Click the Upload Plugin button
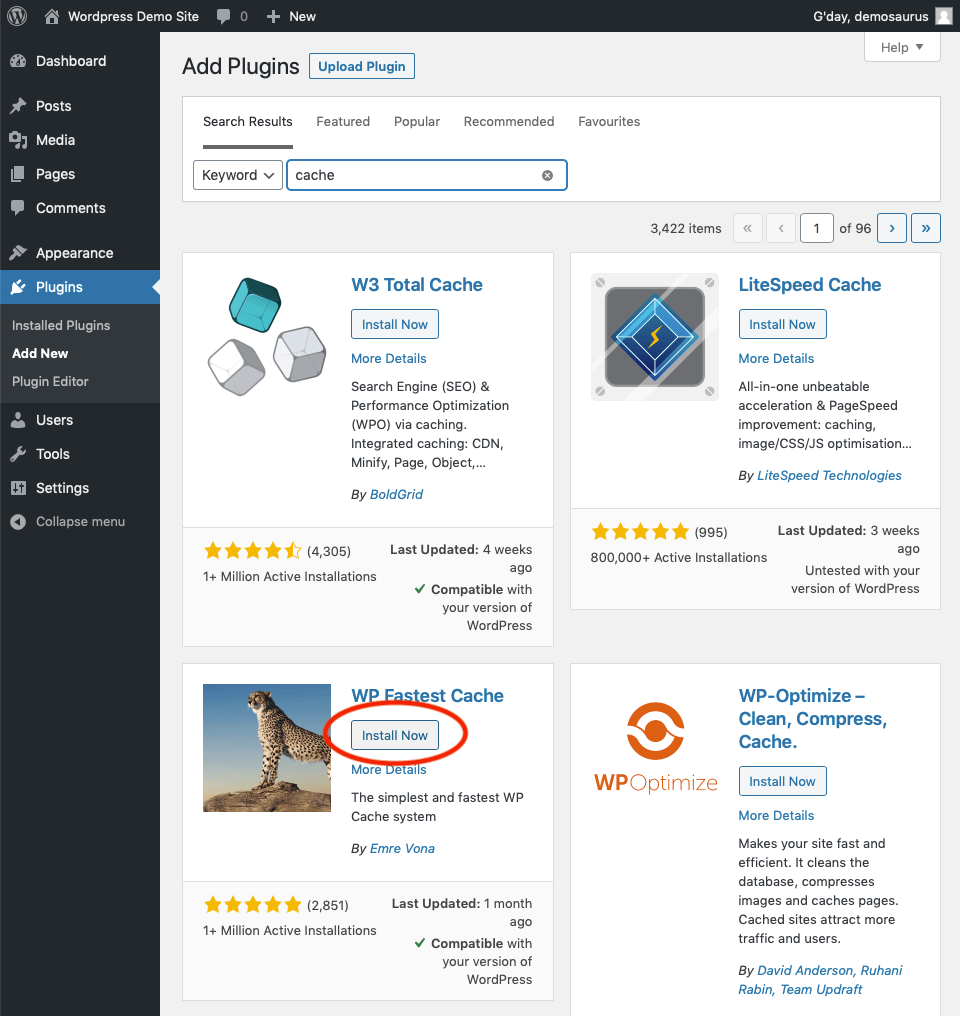 [361, 66]
